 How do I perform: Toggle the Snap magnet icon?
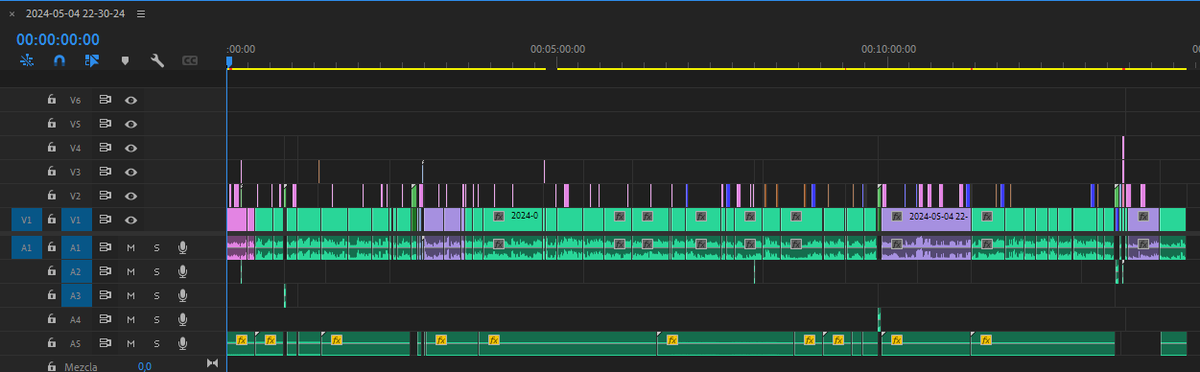(x=60, y=61)
